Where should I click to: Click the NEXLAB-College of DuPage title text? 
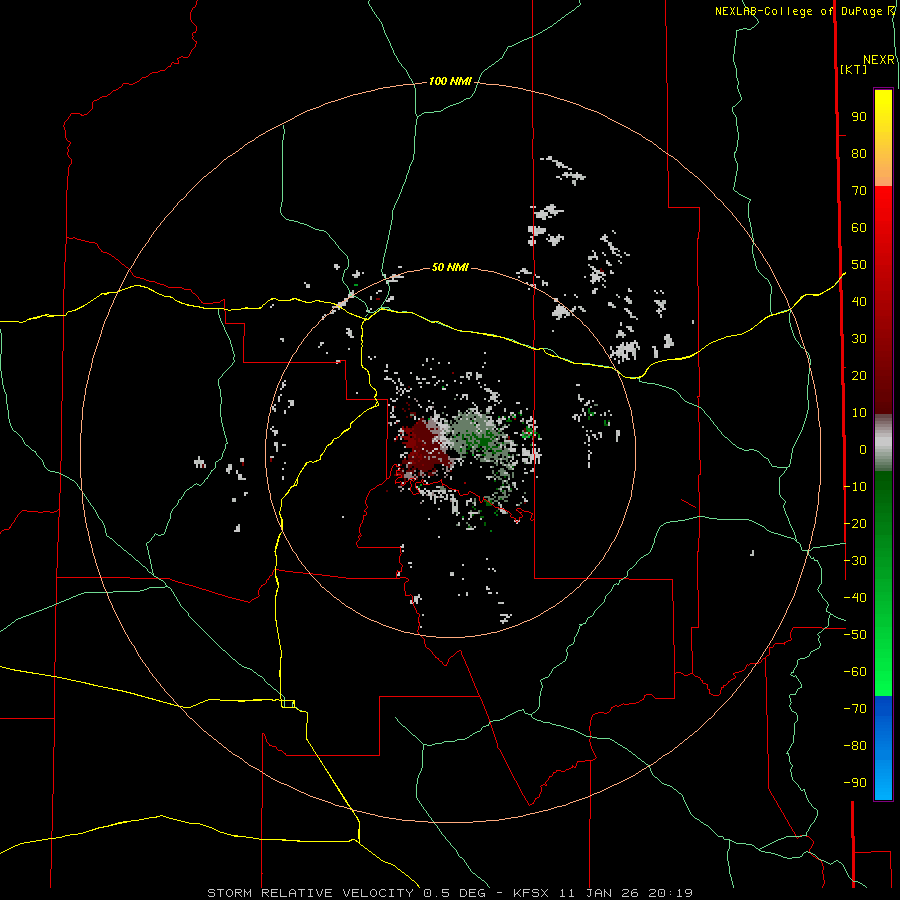[798, 11]
